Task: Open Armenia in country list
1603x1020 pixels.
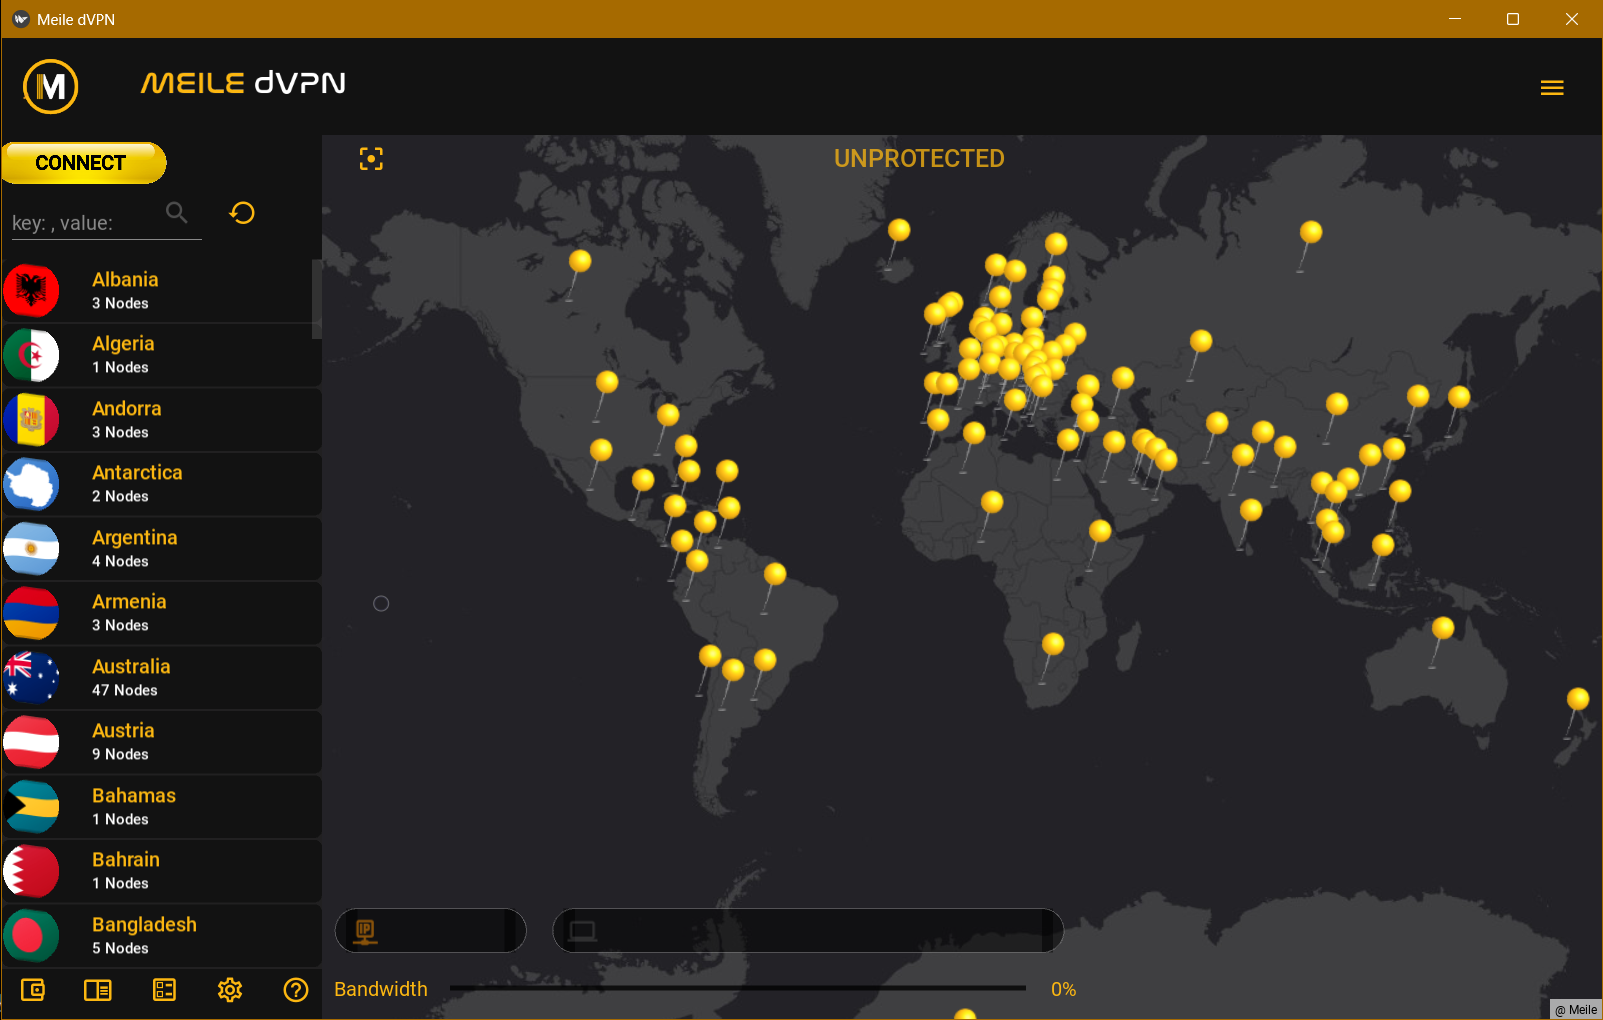Action: (161, 614)
